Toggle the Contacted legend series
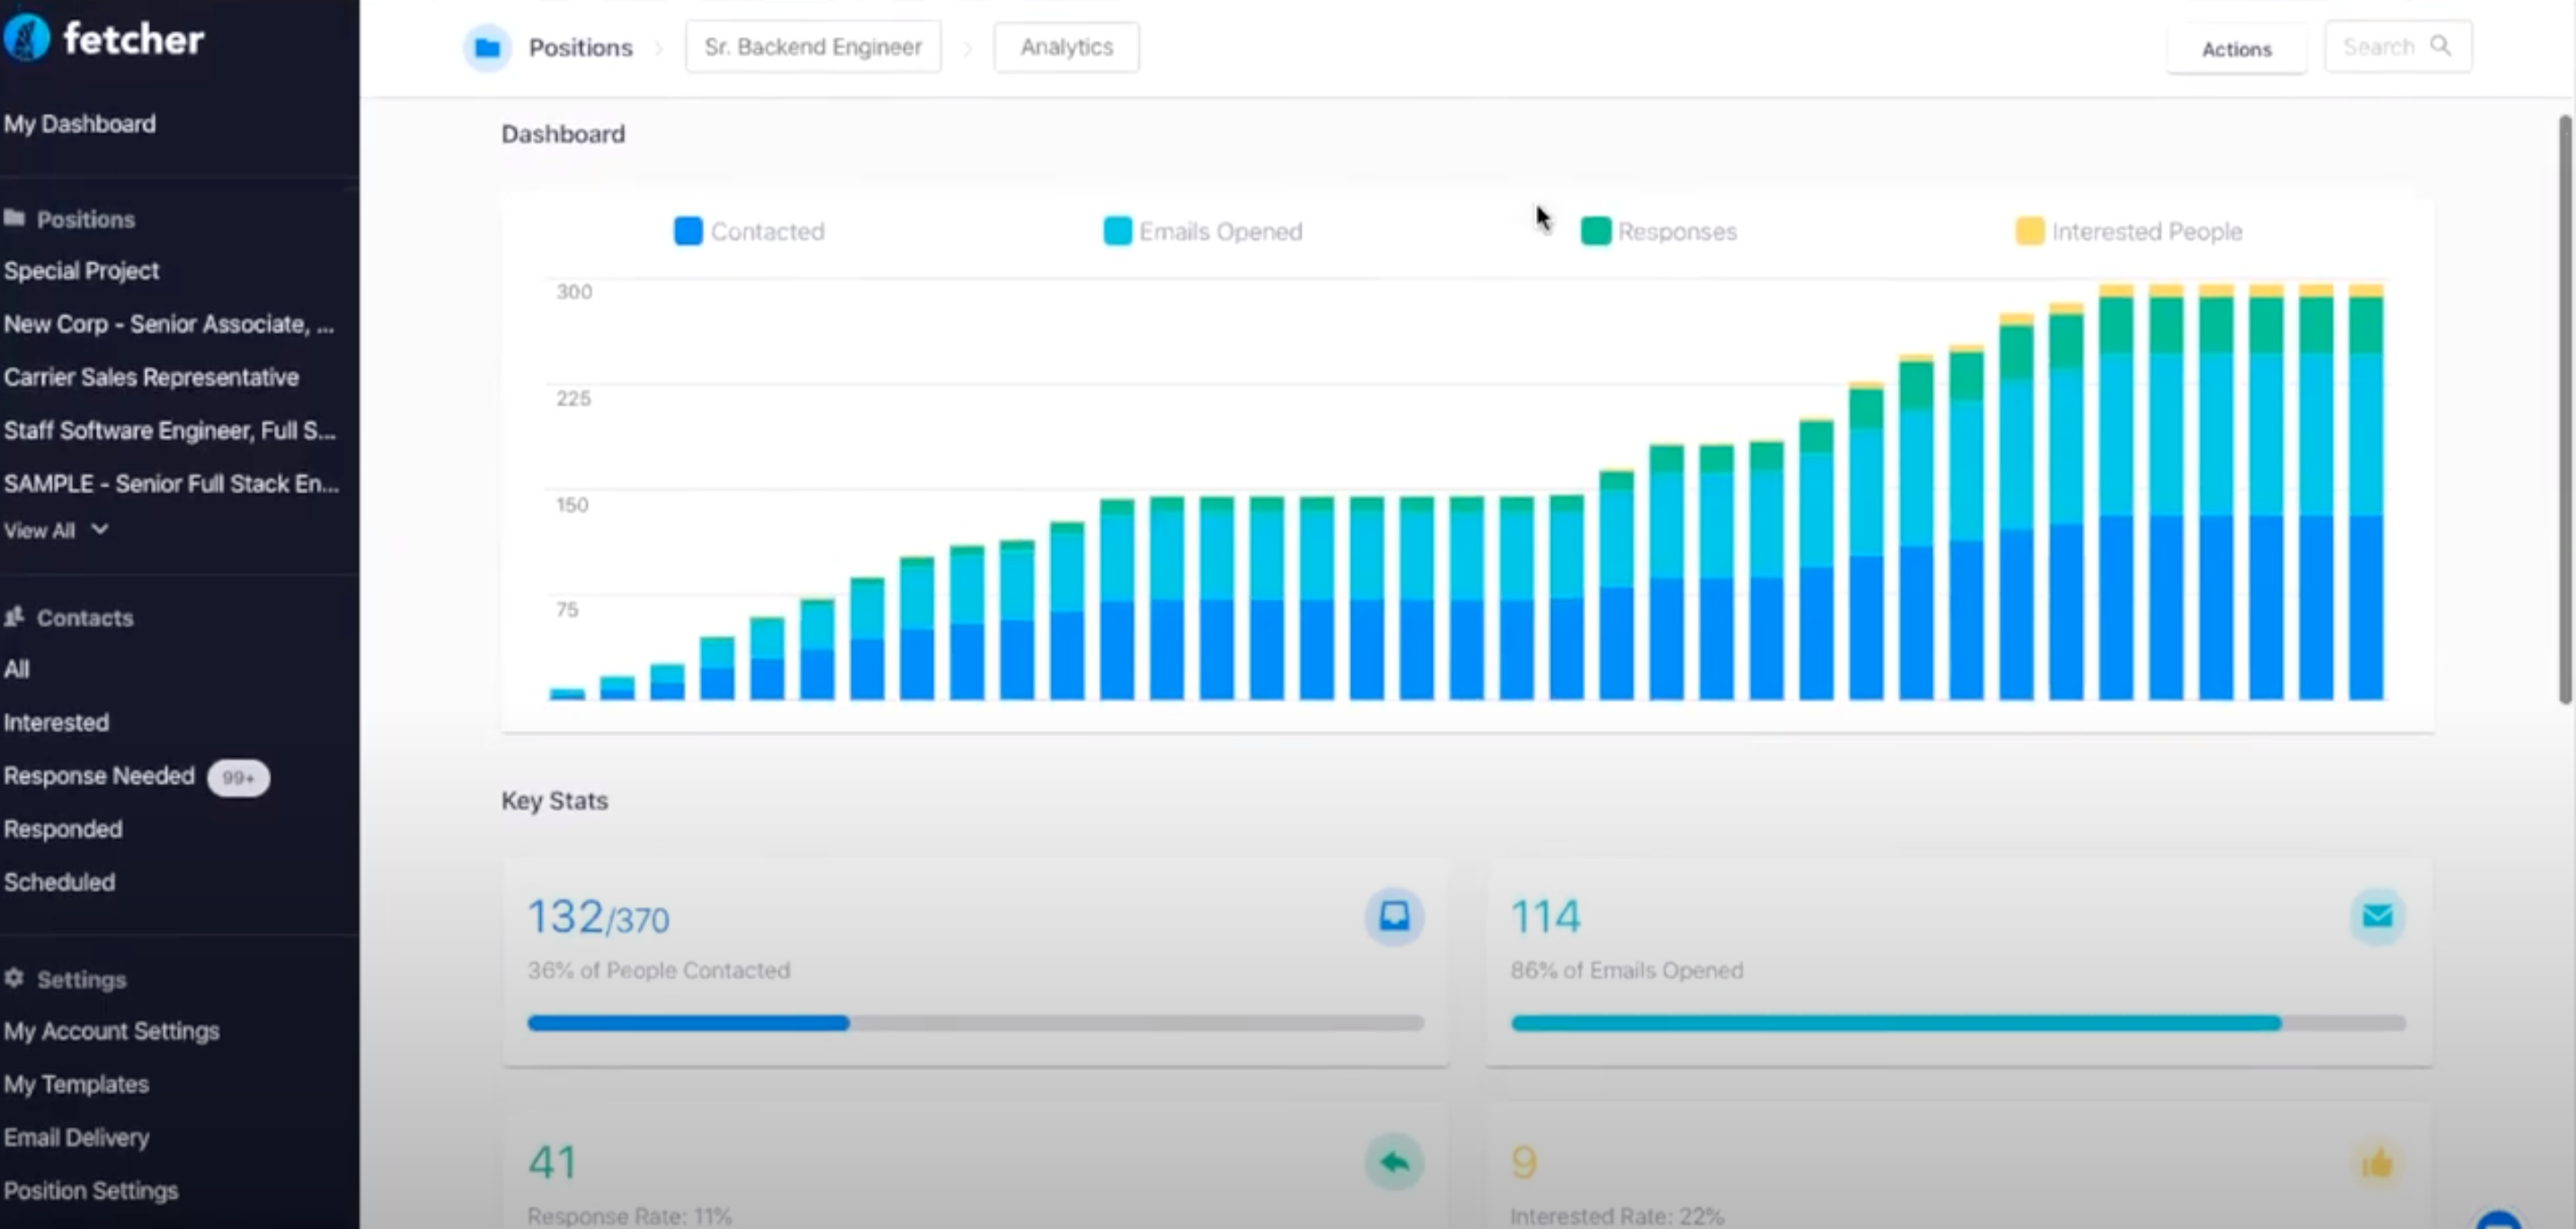 pos(750,231)
